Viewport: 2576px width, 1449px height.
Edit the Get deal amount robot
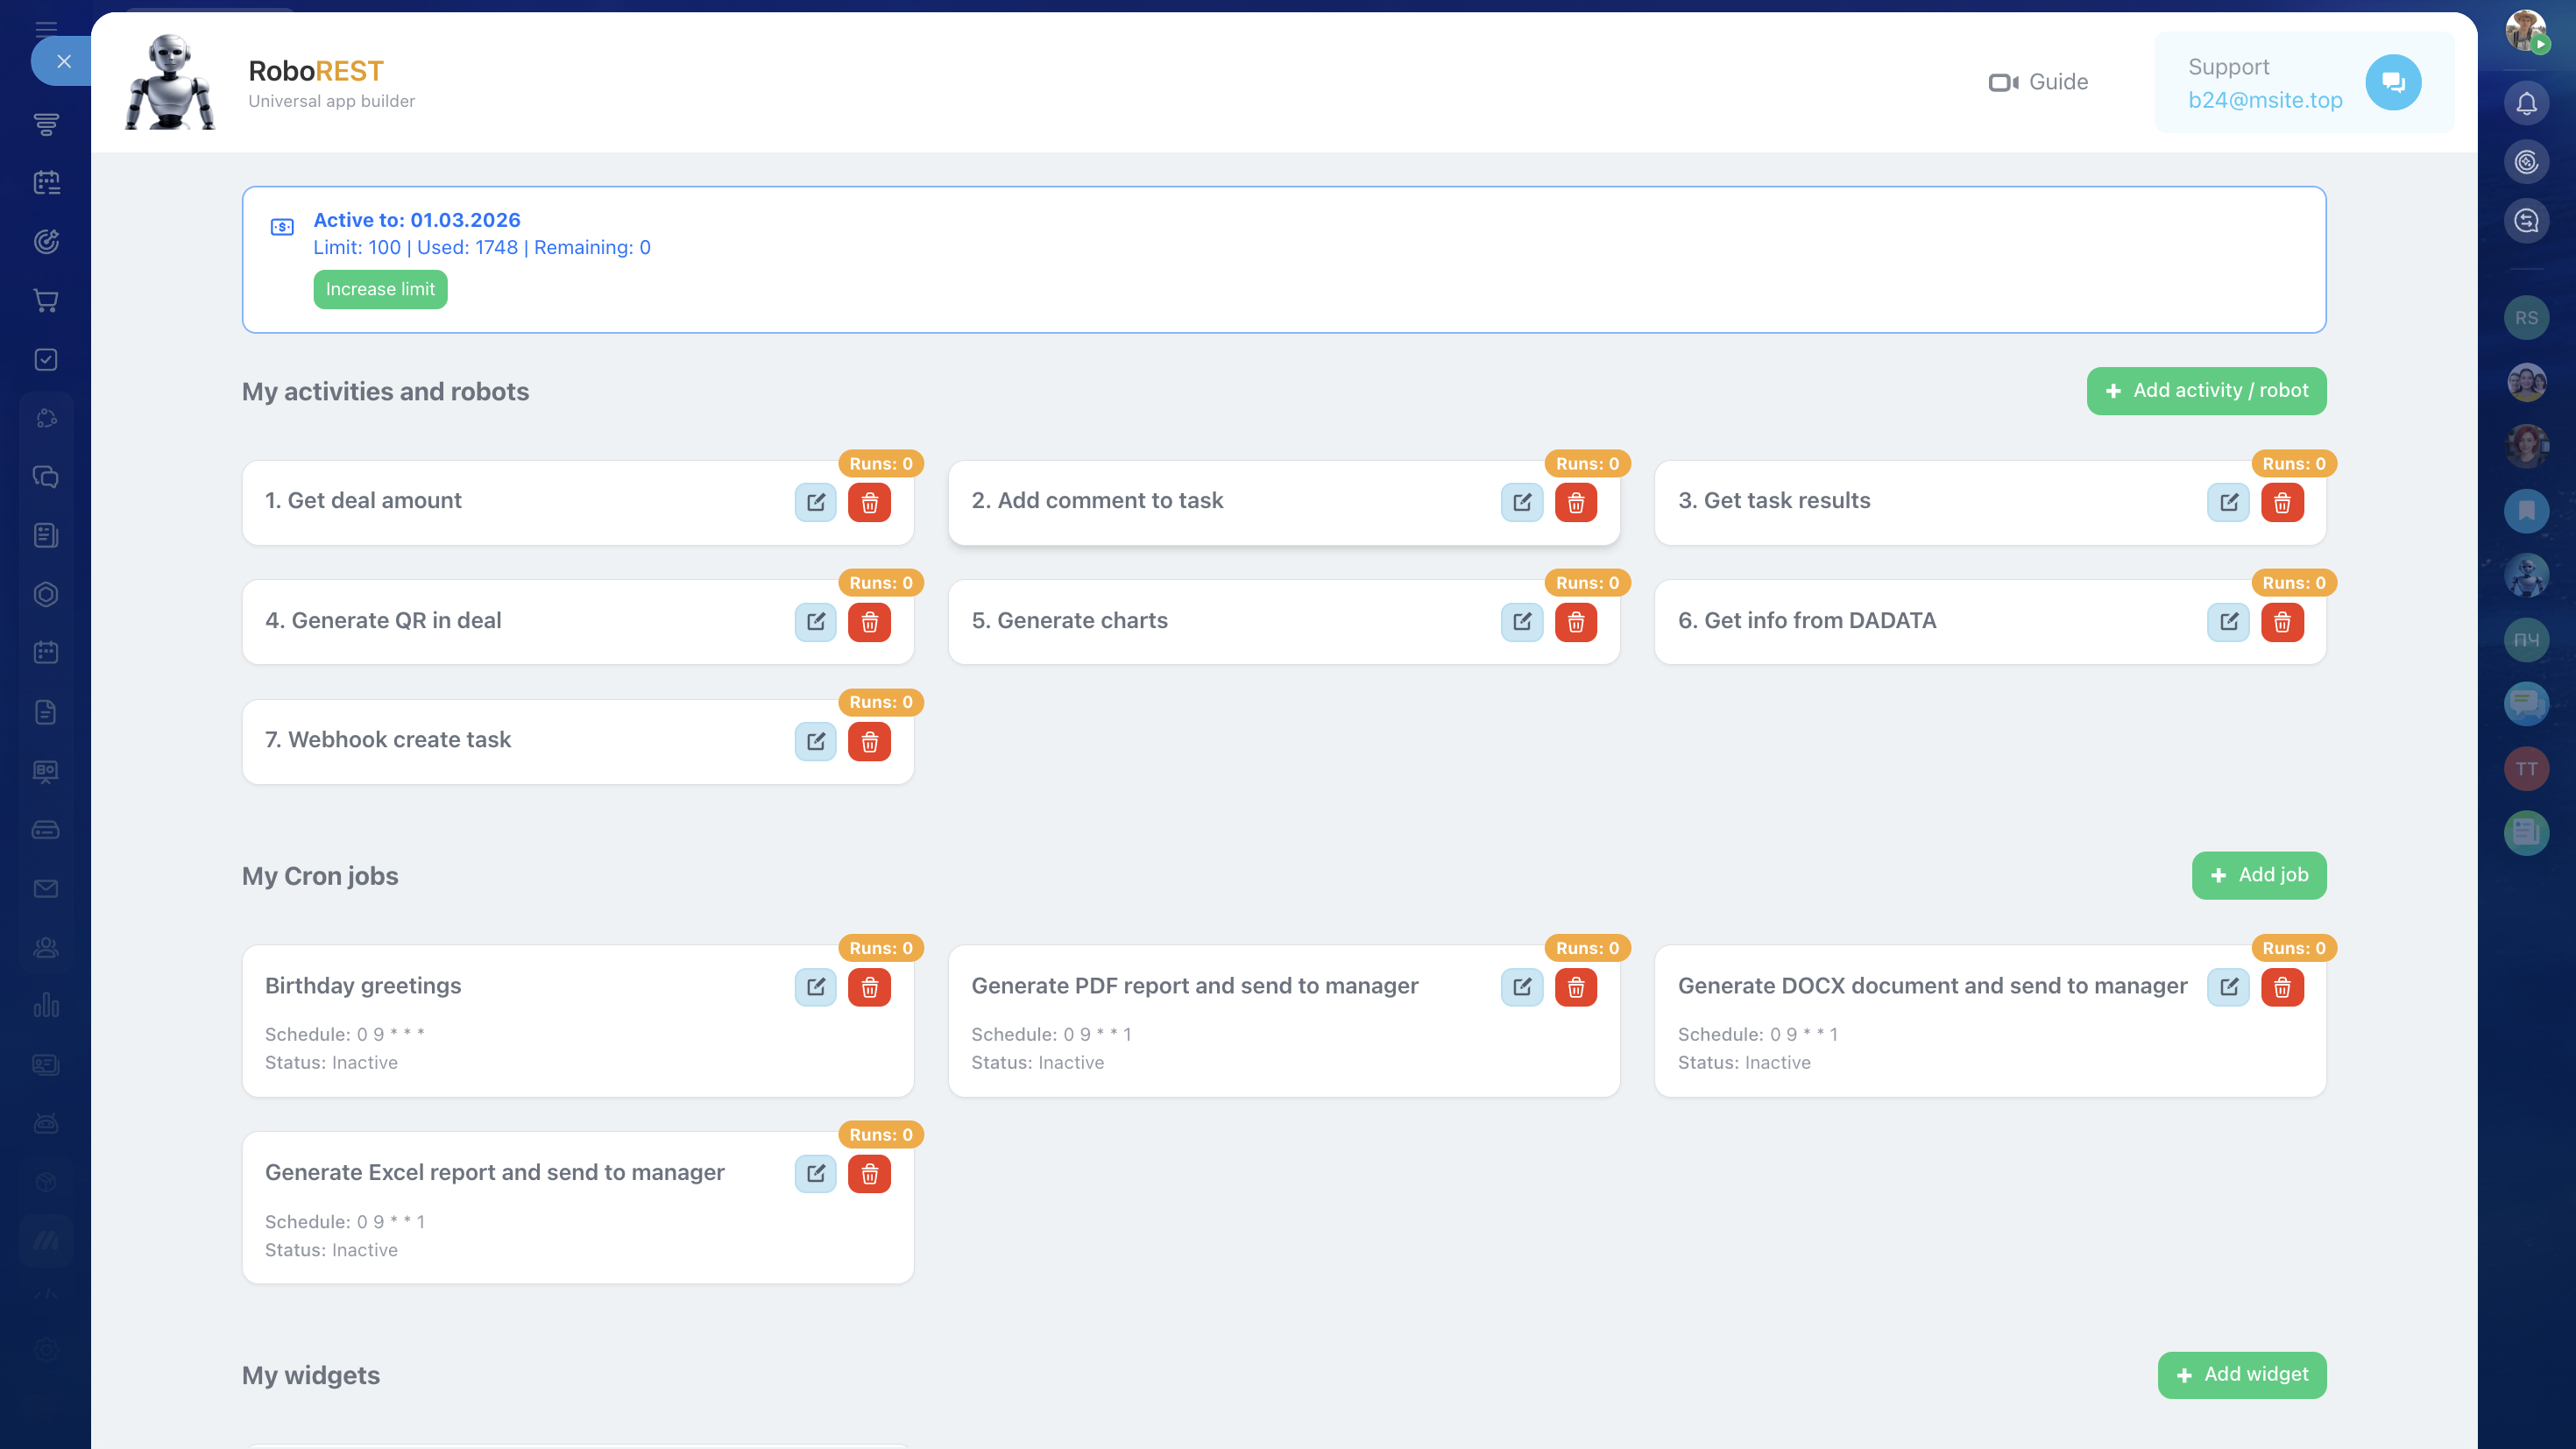(815, 502)
